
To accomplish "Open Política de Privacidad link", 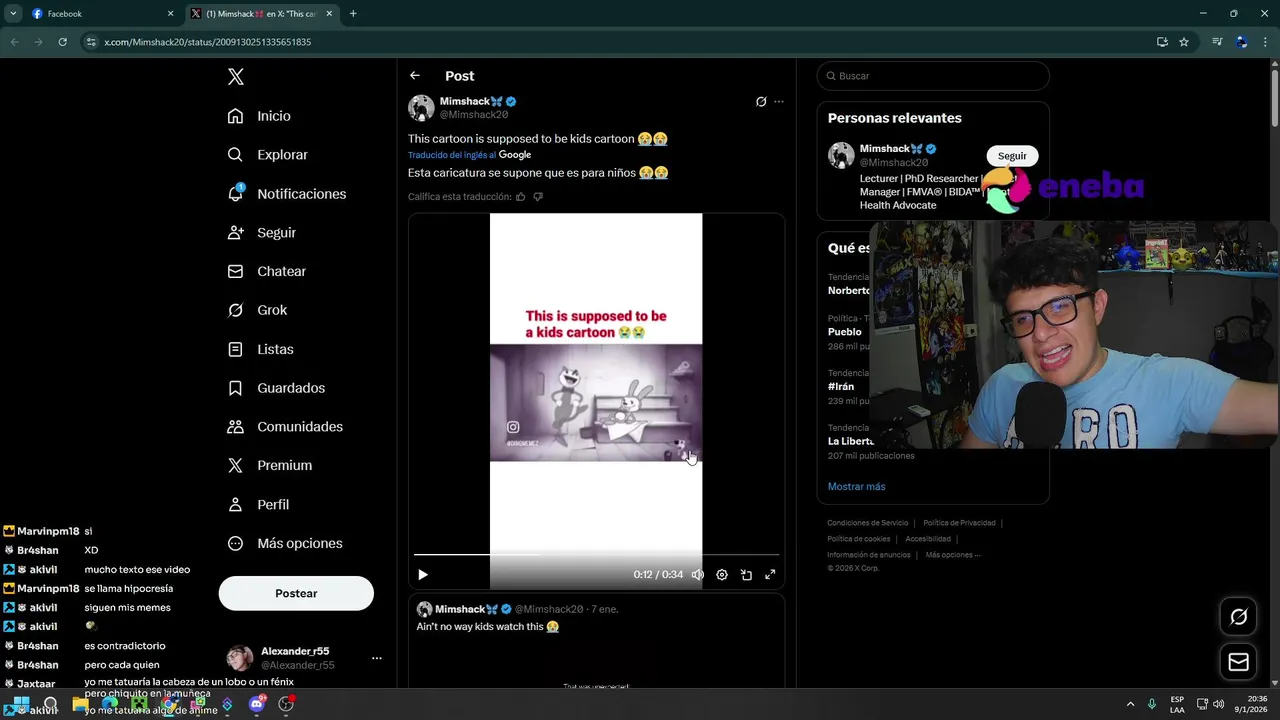I will (959, 523).
